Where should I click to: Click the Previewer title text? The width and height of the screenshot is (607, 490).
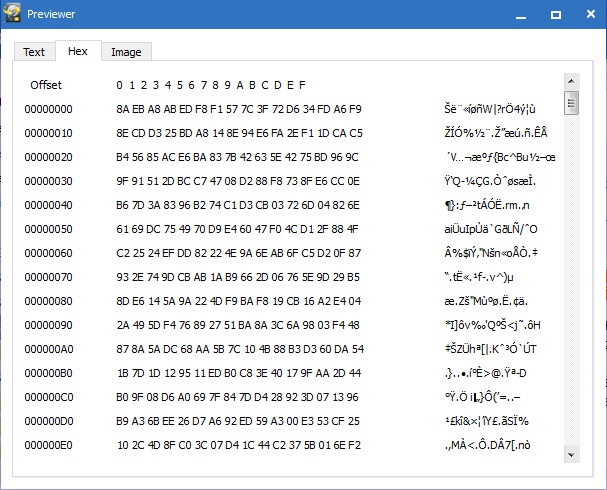click(51, 14)
